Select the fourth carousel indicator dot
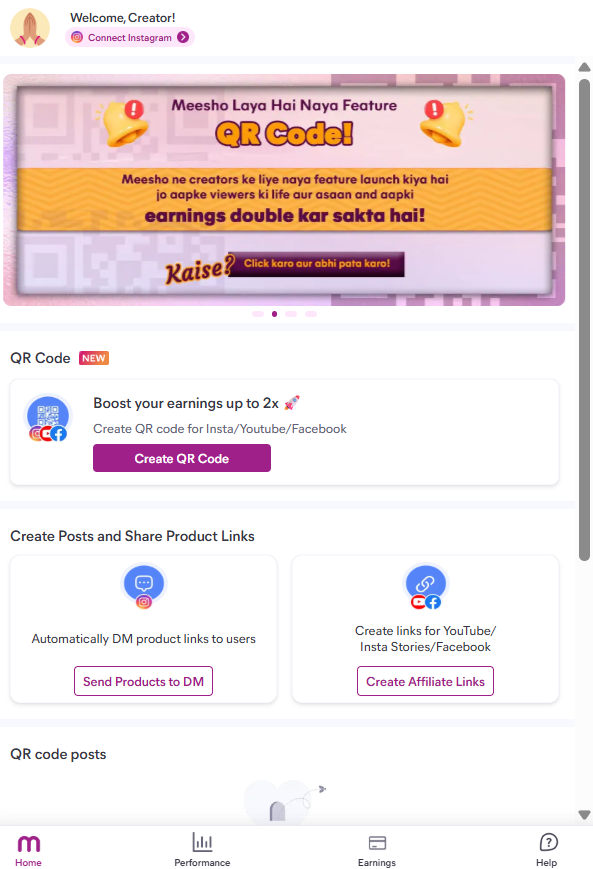The height and width of the screenshot is (869, 593). click(311, 314)
